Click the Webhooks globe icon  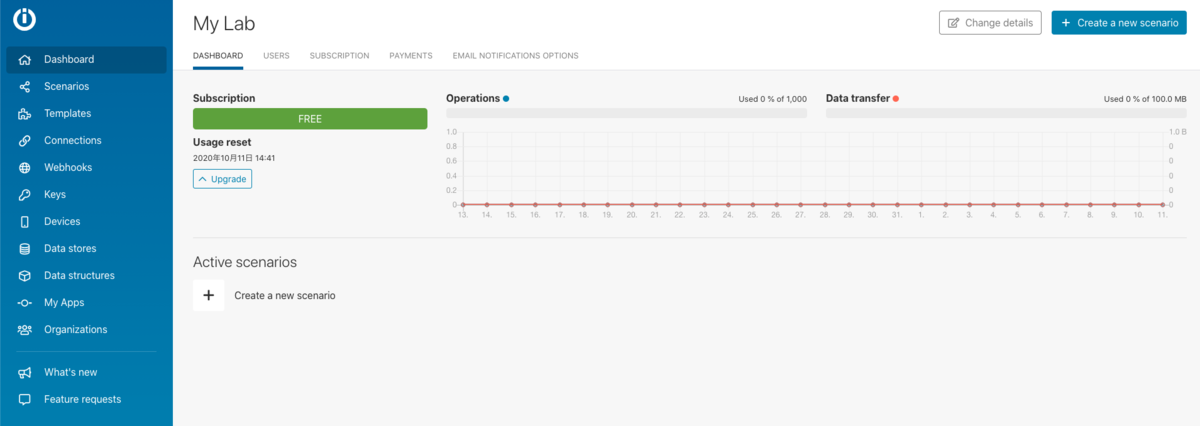pos(25,168)
